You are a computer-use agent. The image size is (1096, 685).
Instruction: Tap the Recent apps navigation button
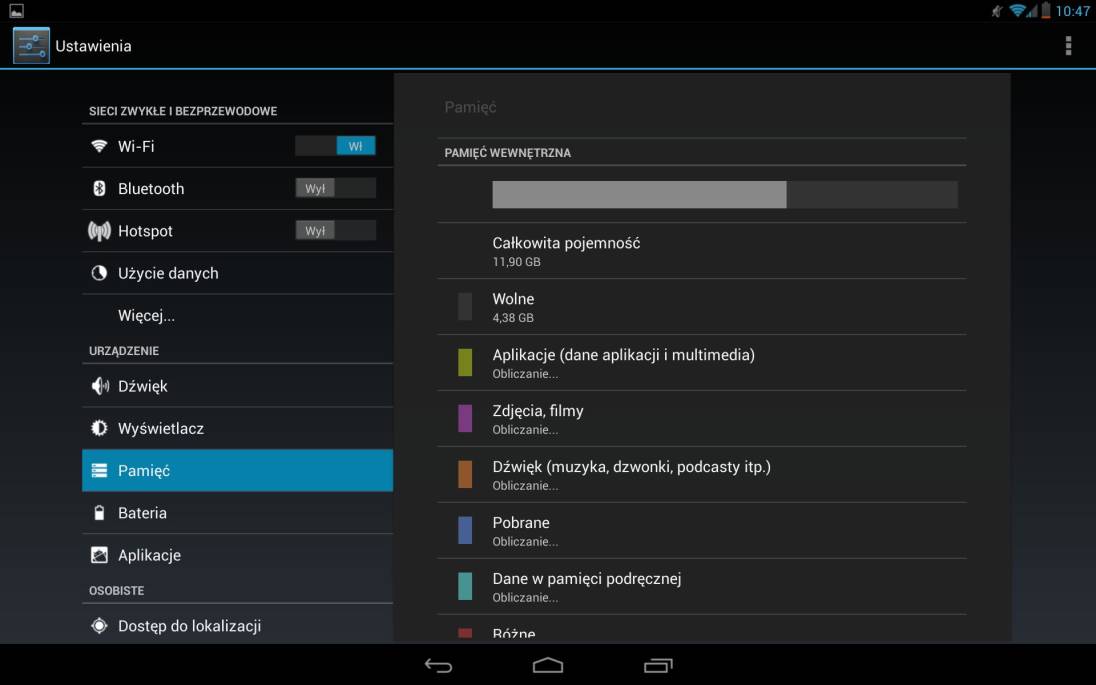[658, 665]
